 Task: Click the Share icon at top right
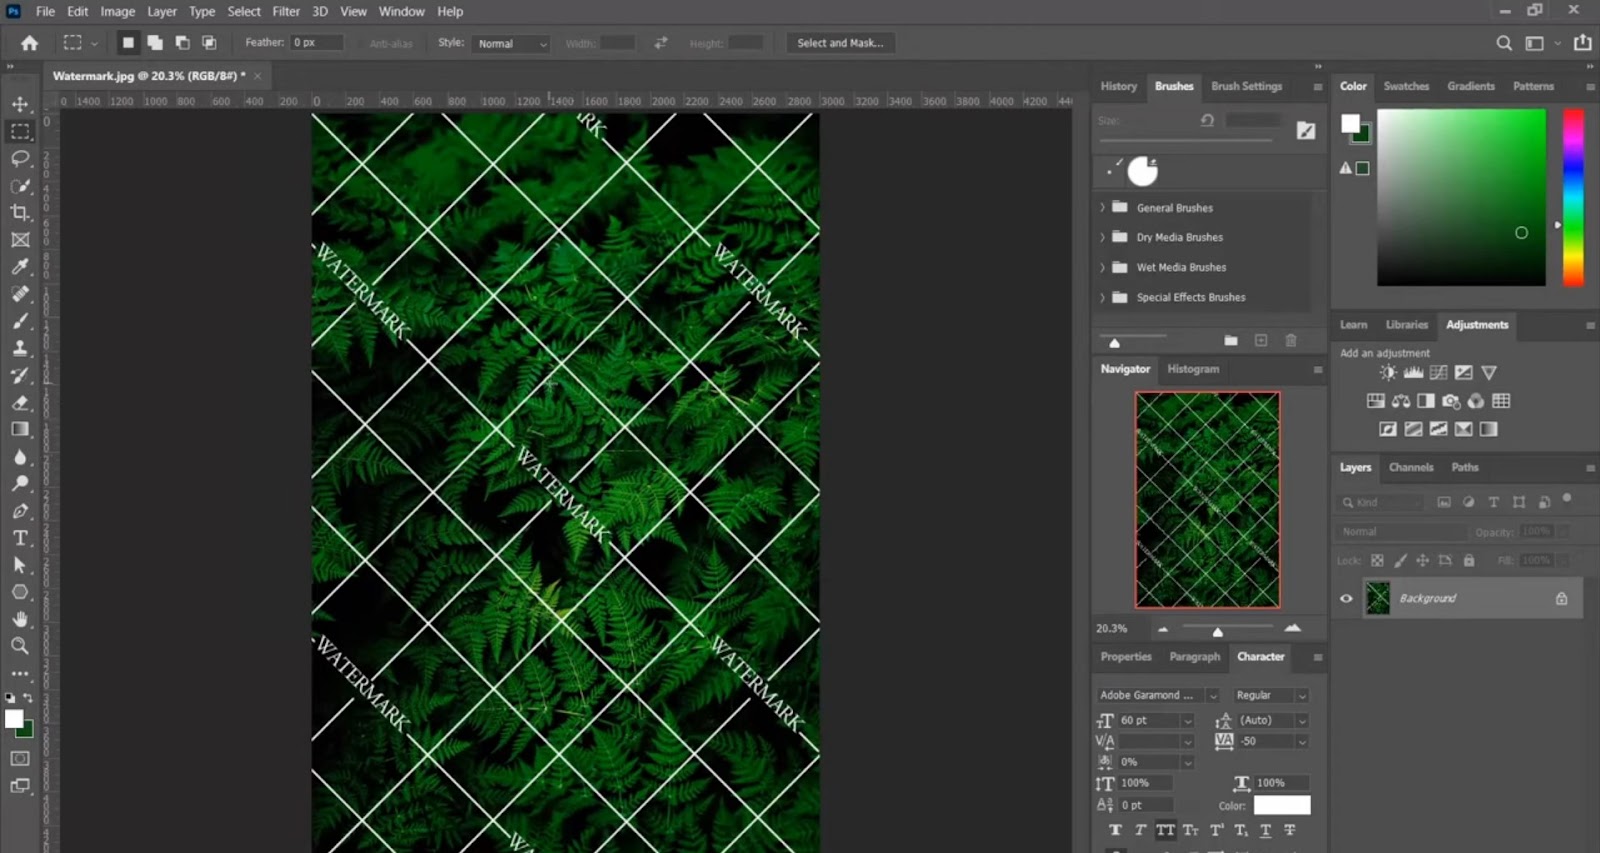[1582, 43]
